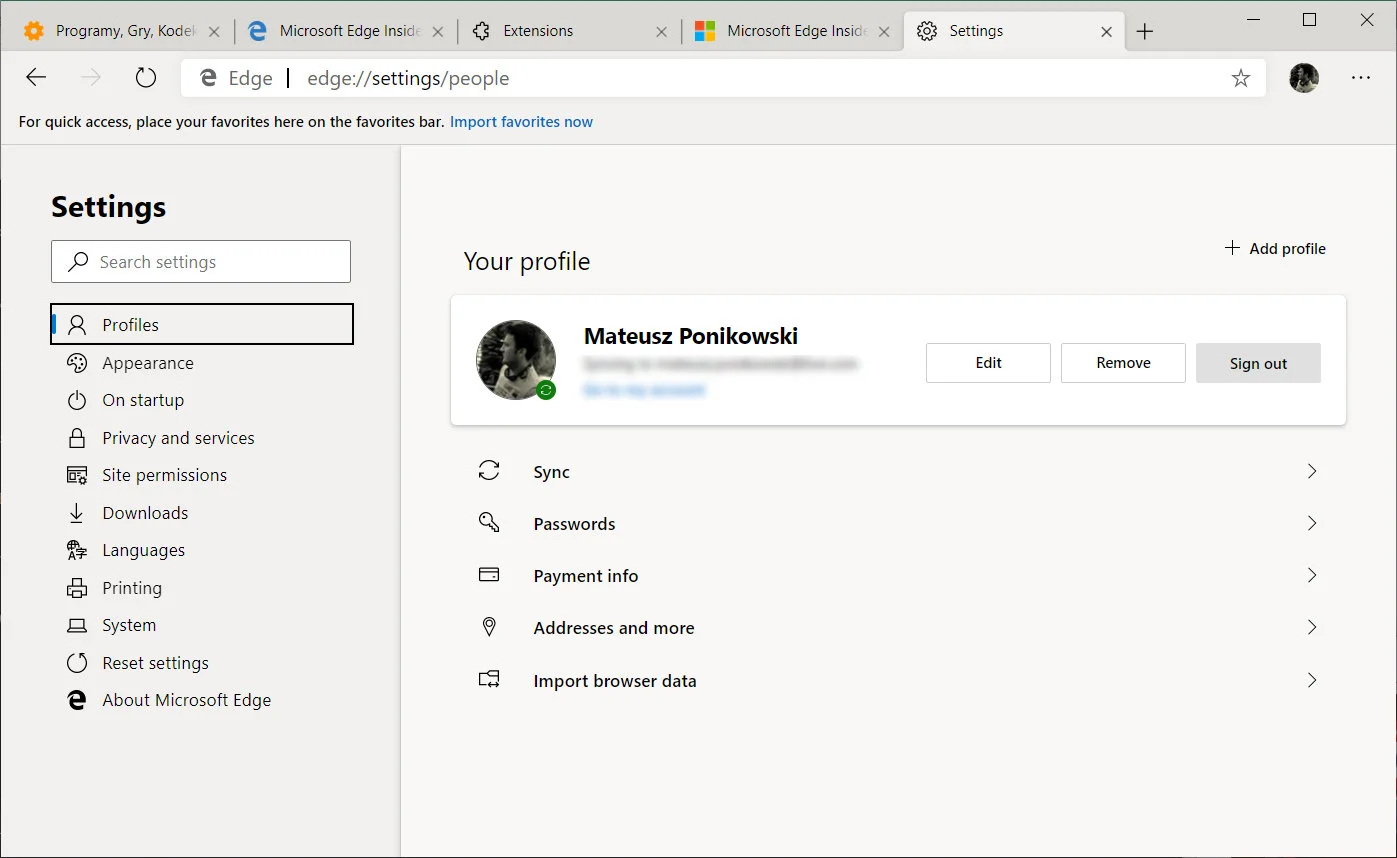This screenshot has width=1397, height=858.
Task: Close the Extensions tab
Action: pyautogui.click(x=661, y=31)
